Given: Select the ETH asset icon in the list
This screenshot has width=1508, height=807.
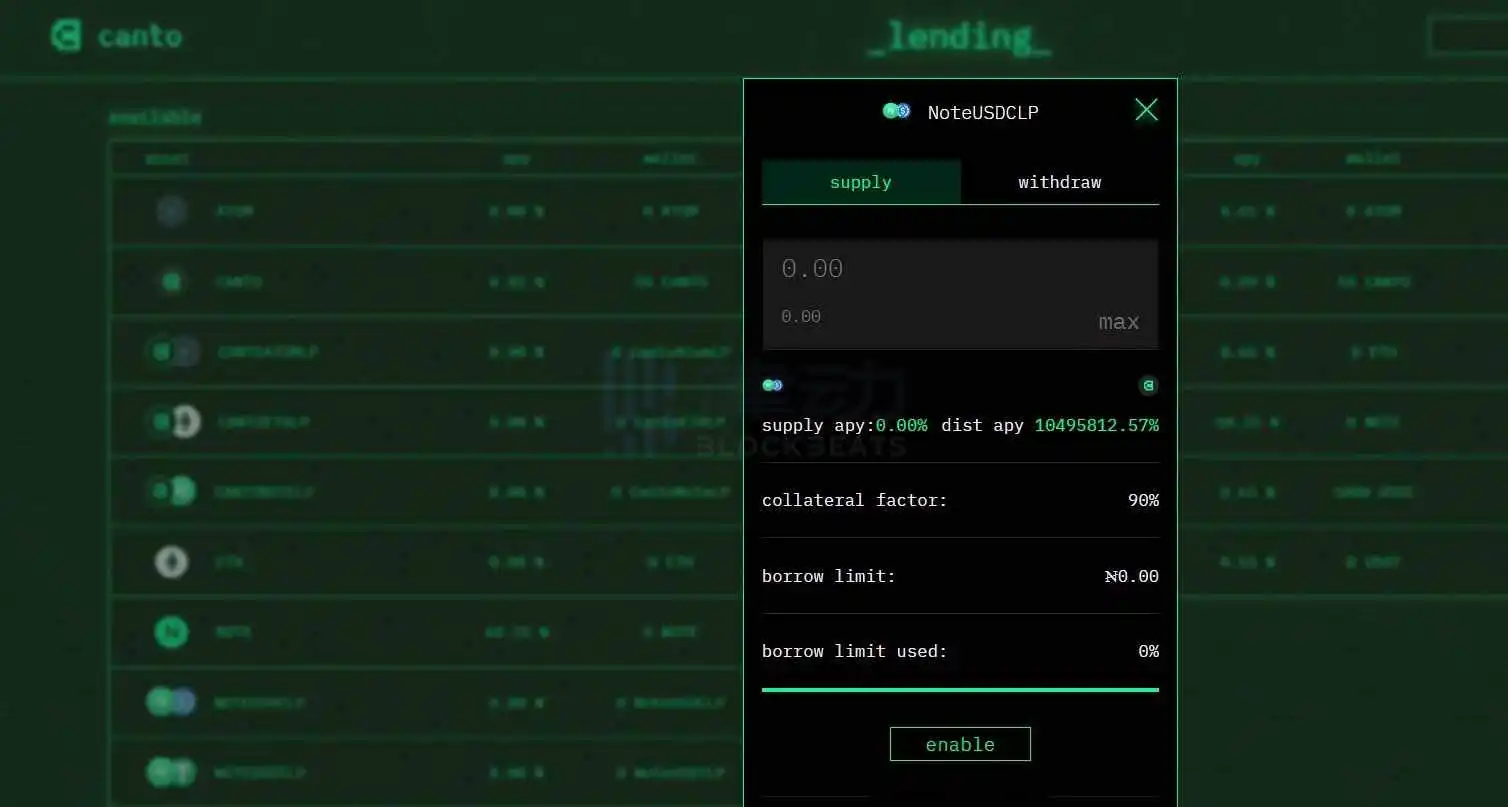Looking at the screenshot, I should click(x=172, y=561).
